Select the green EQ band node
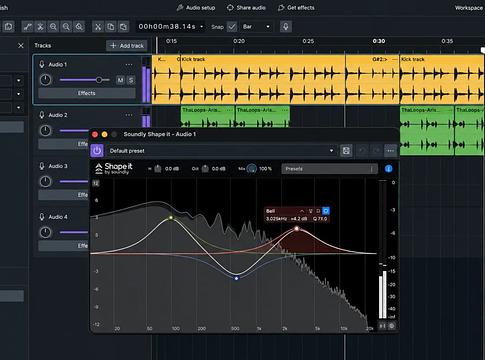The height and width of the screenshot is (360, 485). (171, 218)
